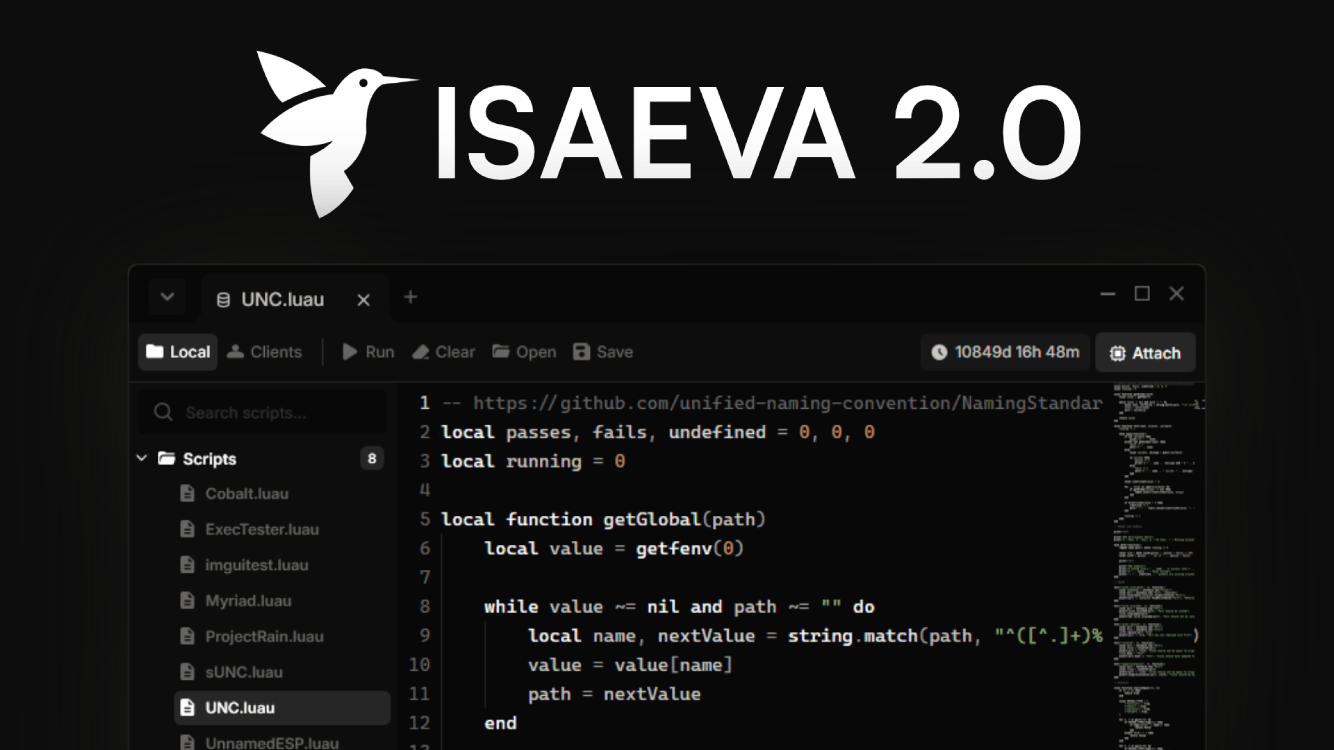Select the UNC.luau editor tab
The height and width of the screenshot is (750, 1334).
click(x=294, y=298)
